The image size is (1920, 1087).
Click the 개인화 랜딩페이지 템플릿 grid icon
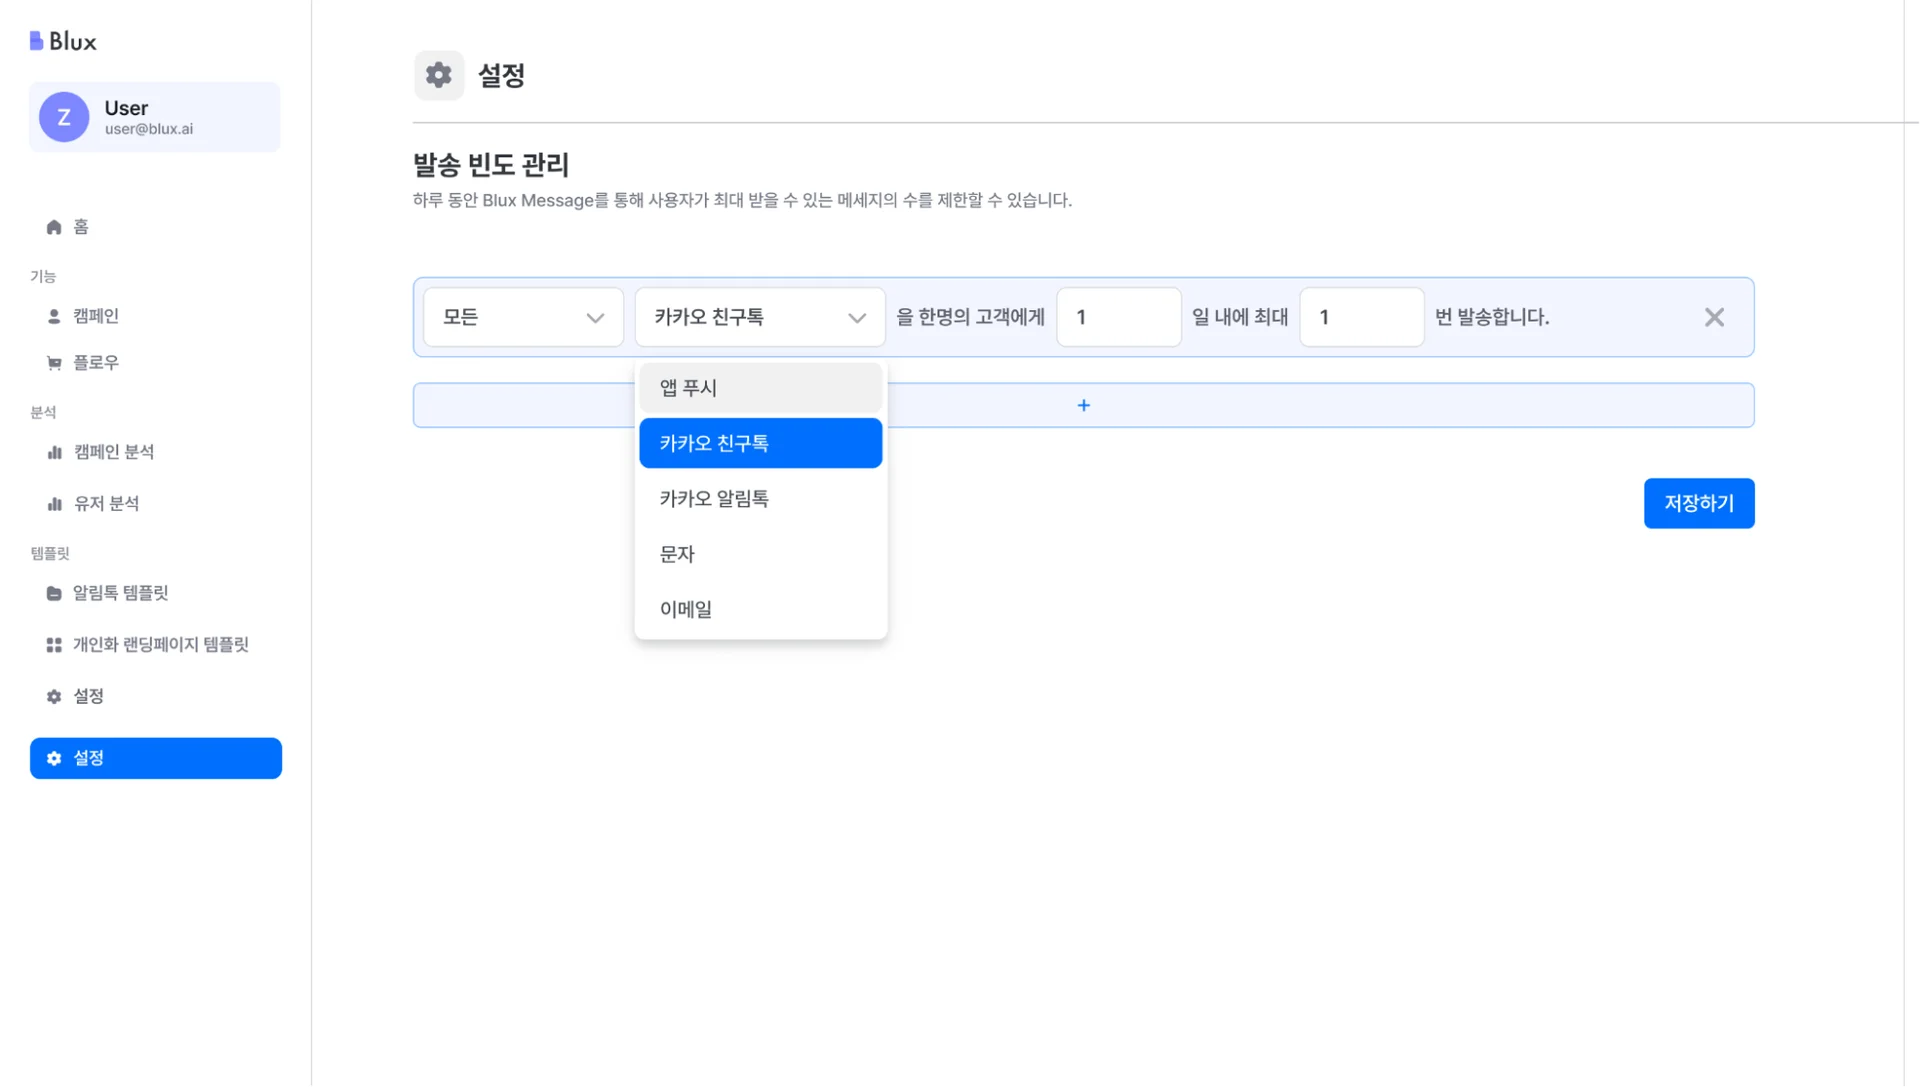(53, 644)
